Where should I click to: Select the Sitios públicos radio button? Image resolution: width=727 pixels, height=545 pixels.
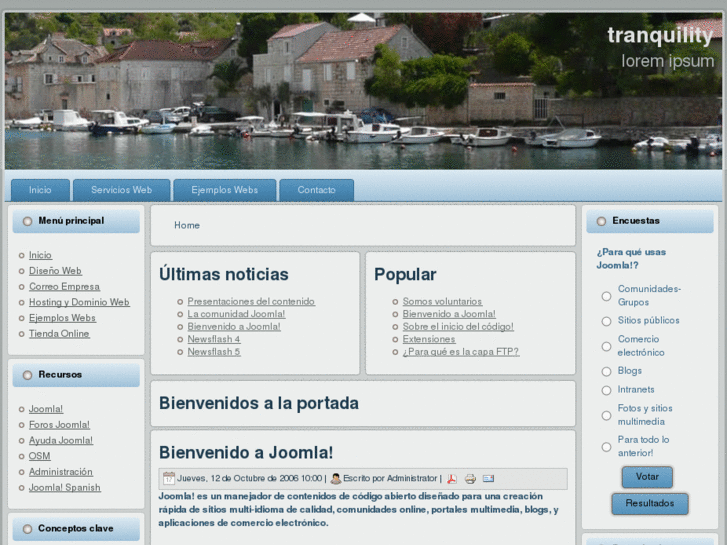point(606,321)
